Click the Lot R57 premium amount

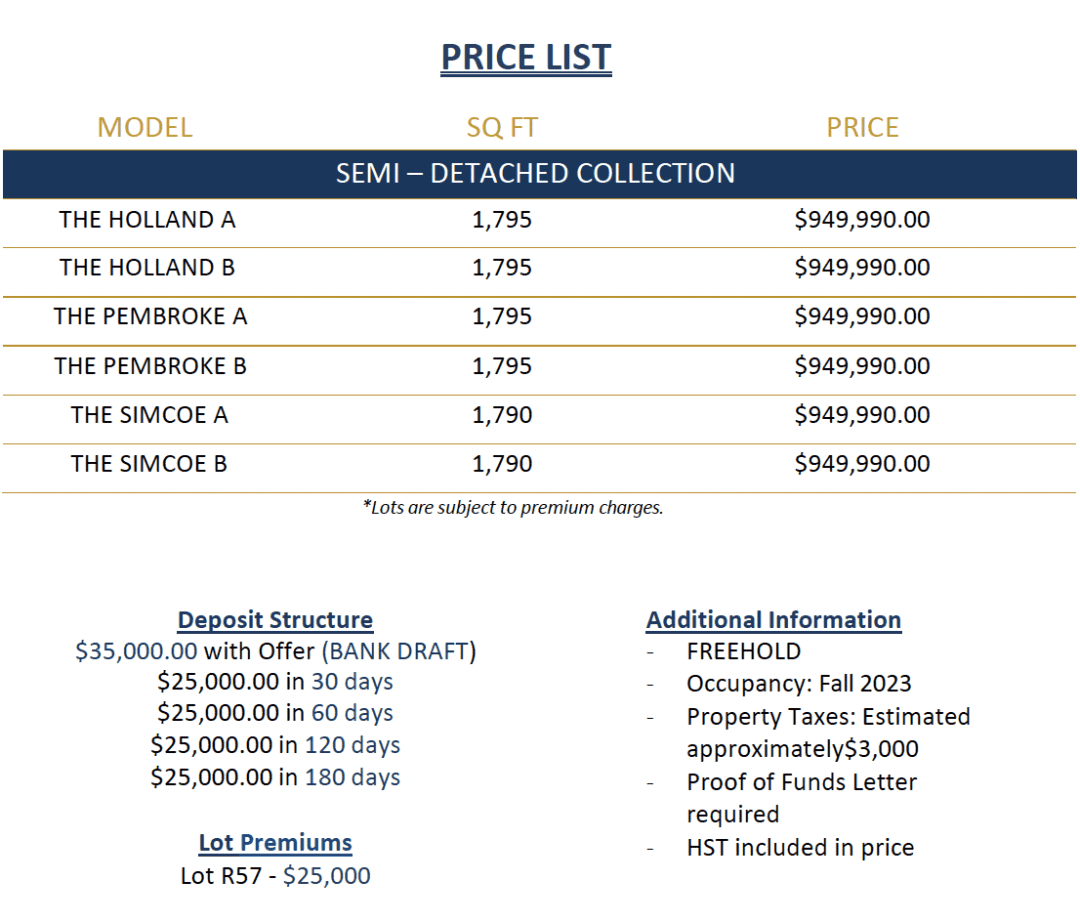[326, 876]
